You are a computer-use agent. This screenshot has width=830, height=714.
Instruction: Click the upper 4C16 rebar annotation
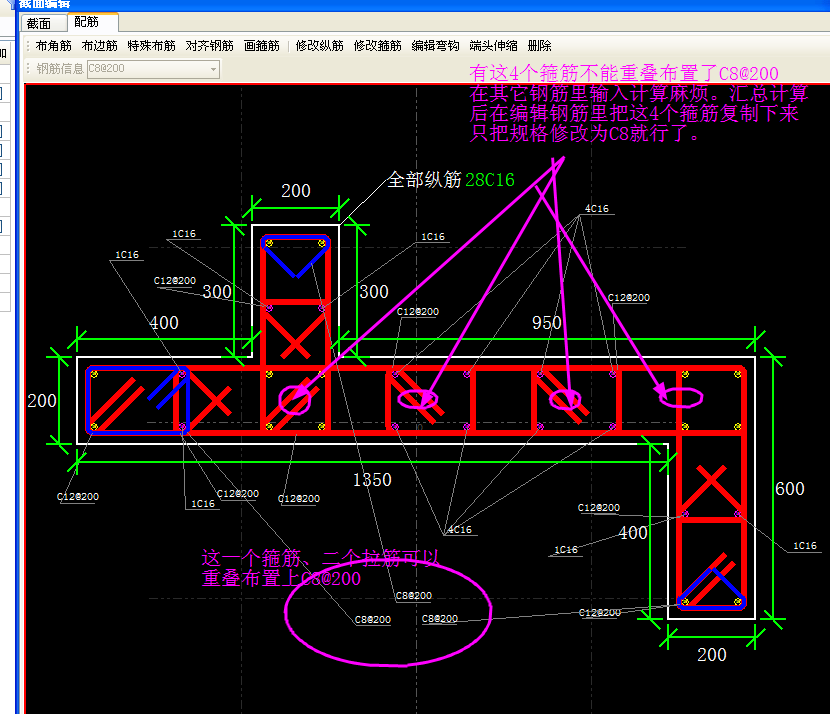pos(597,209)
